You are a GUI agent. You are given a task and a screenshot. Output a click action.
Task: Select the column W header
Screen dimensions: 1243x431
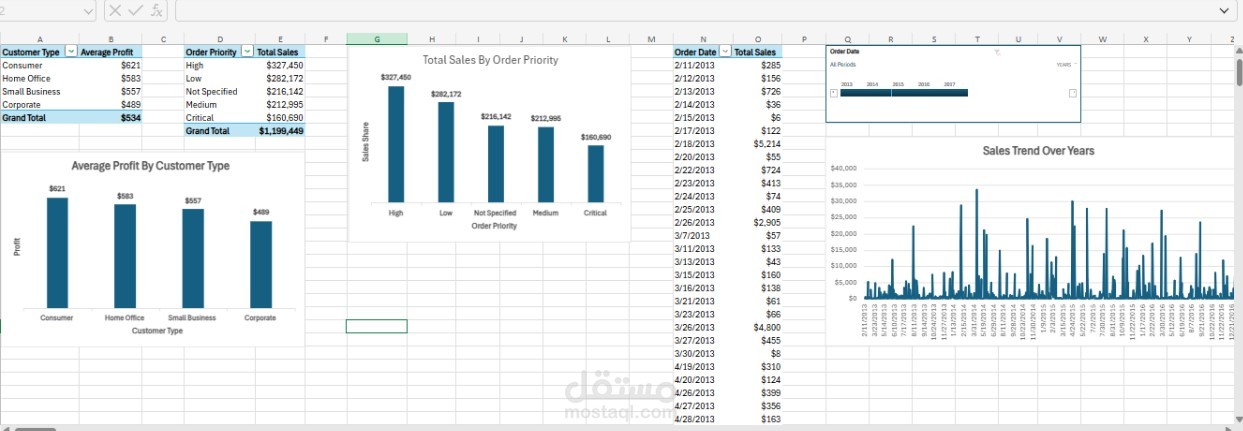click(x=1102, y=39)
